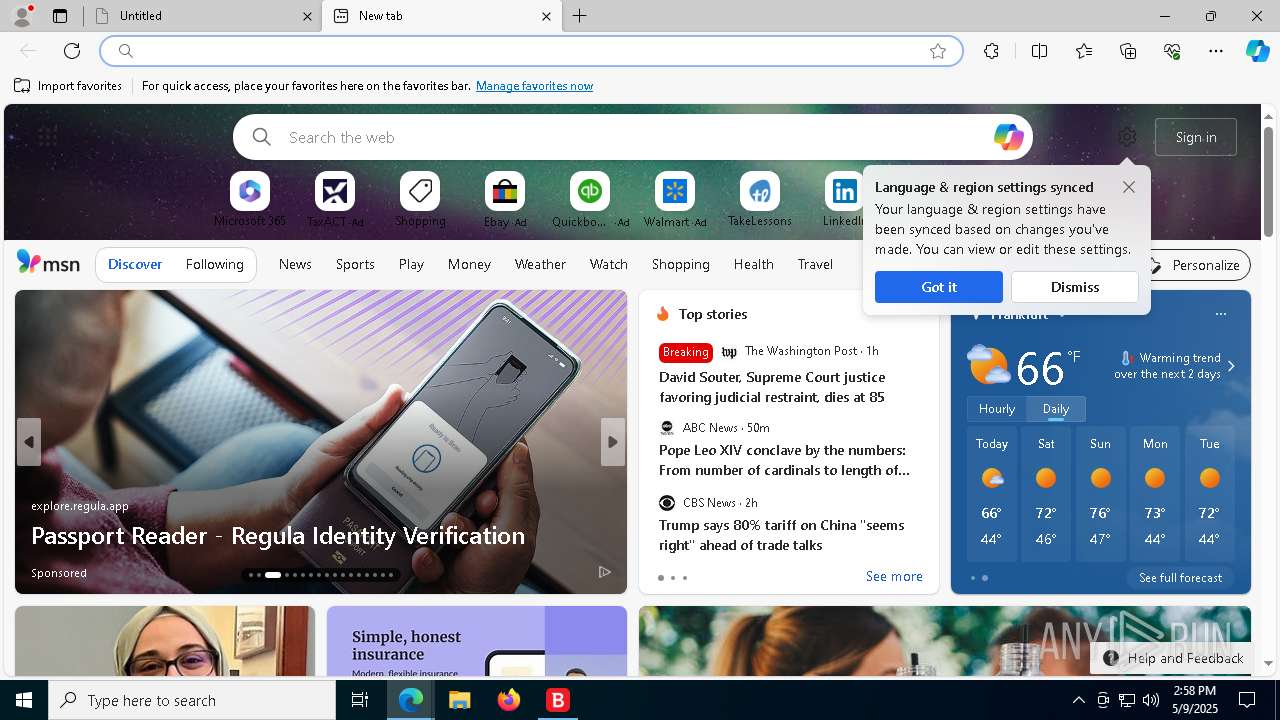
Task: Switch weather to Daily view
Action: coord(1056,409)
